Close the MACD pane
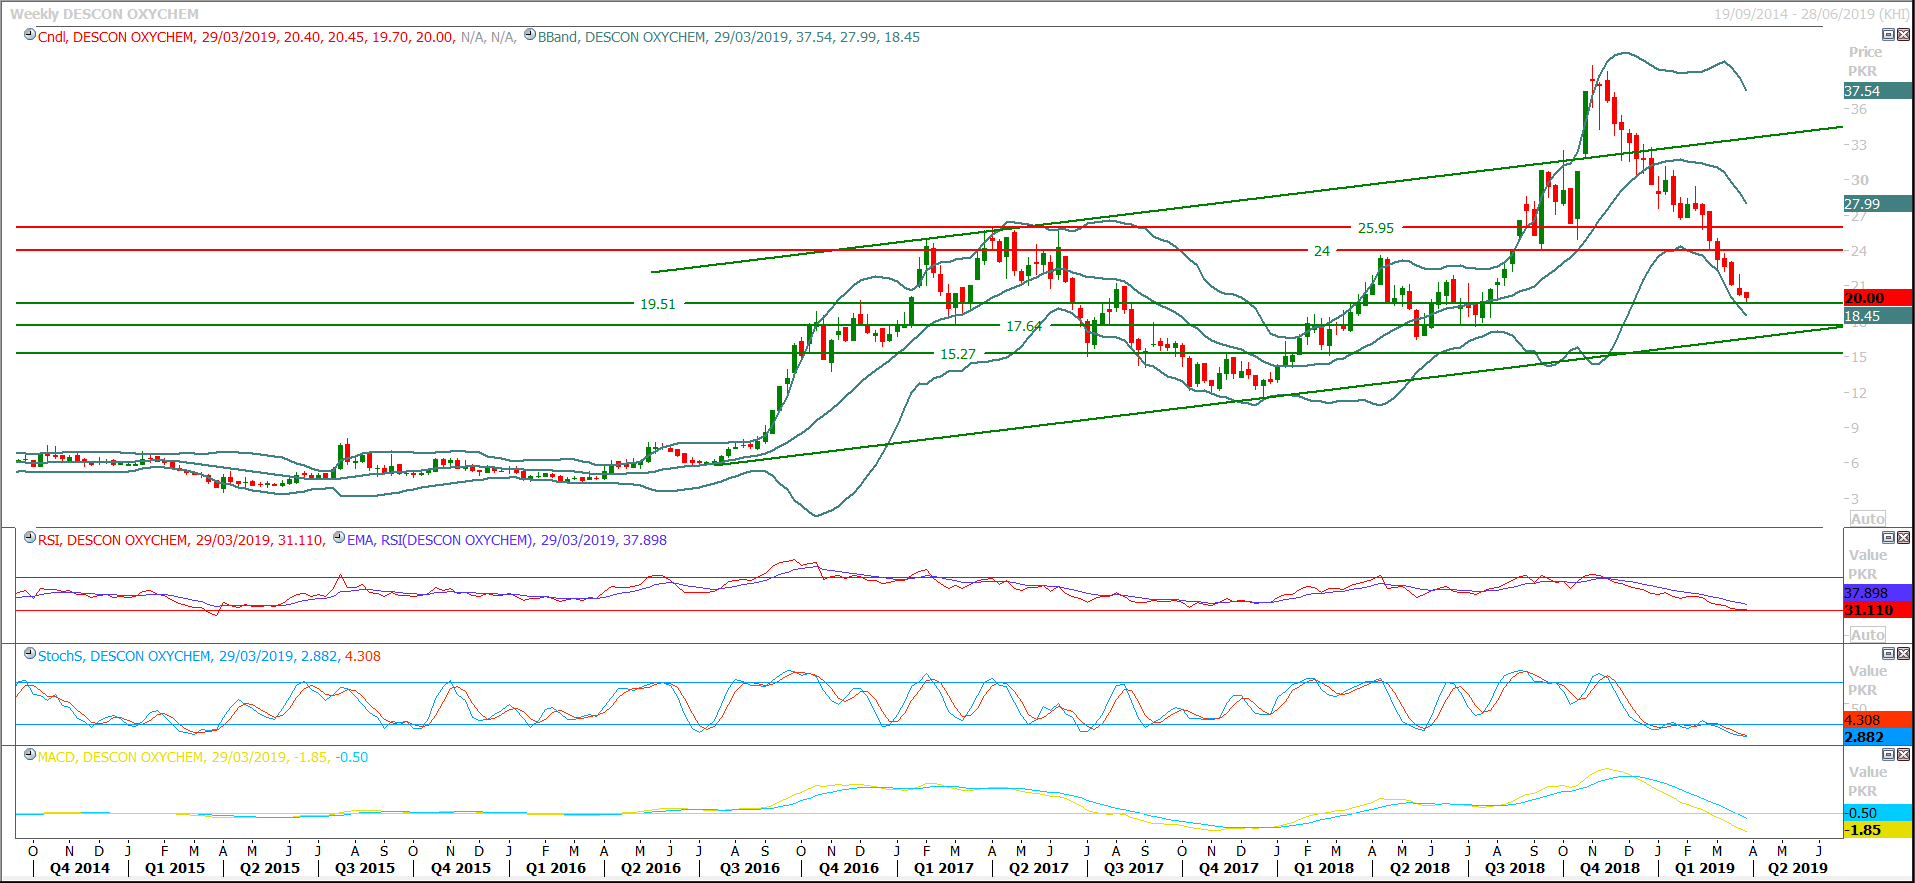 tap(1903, 755)
